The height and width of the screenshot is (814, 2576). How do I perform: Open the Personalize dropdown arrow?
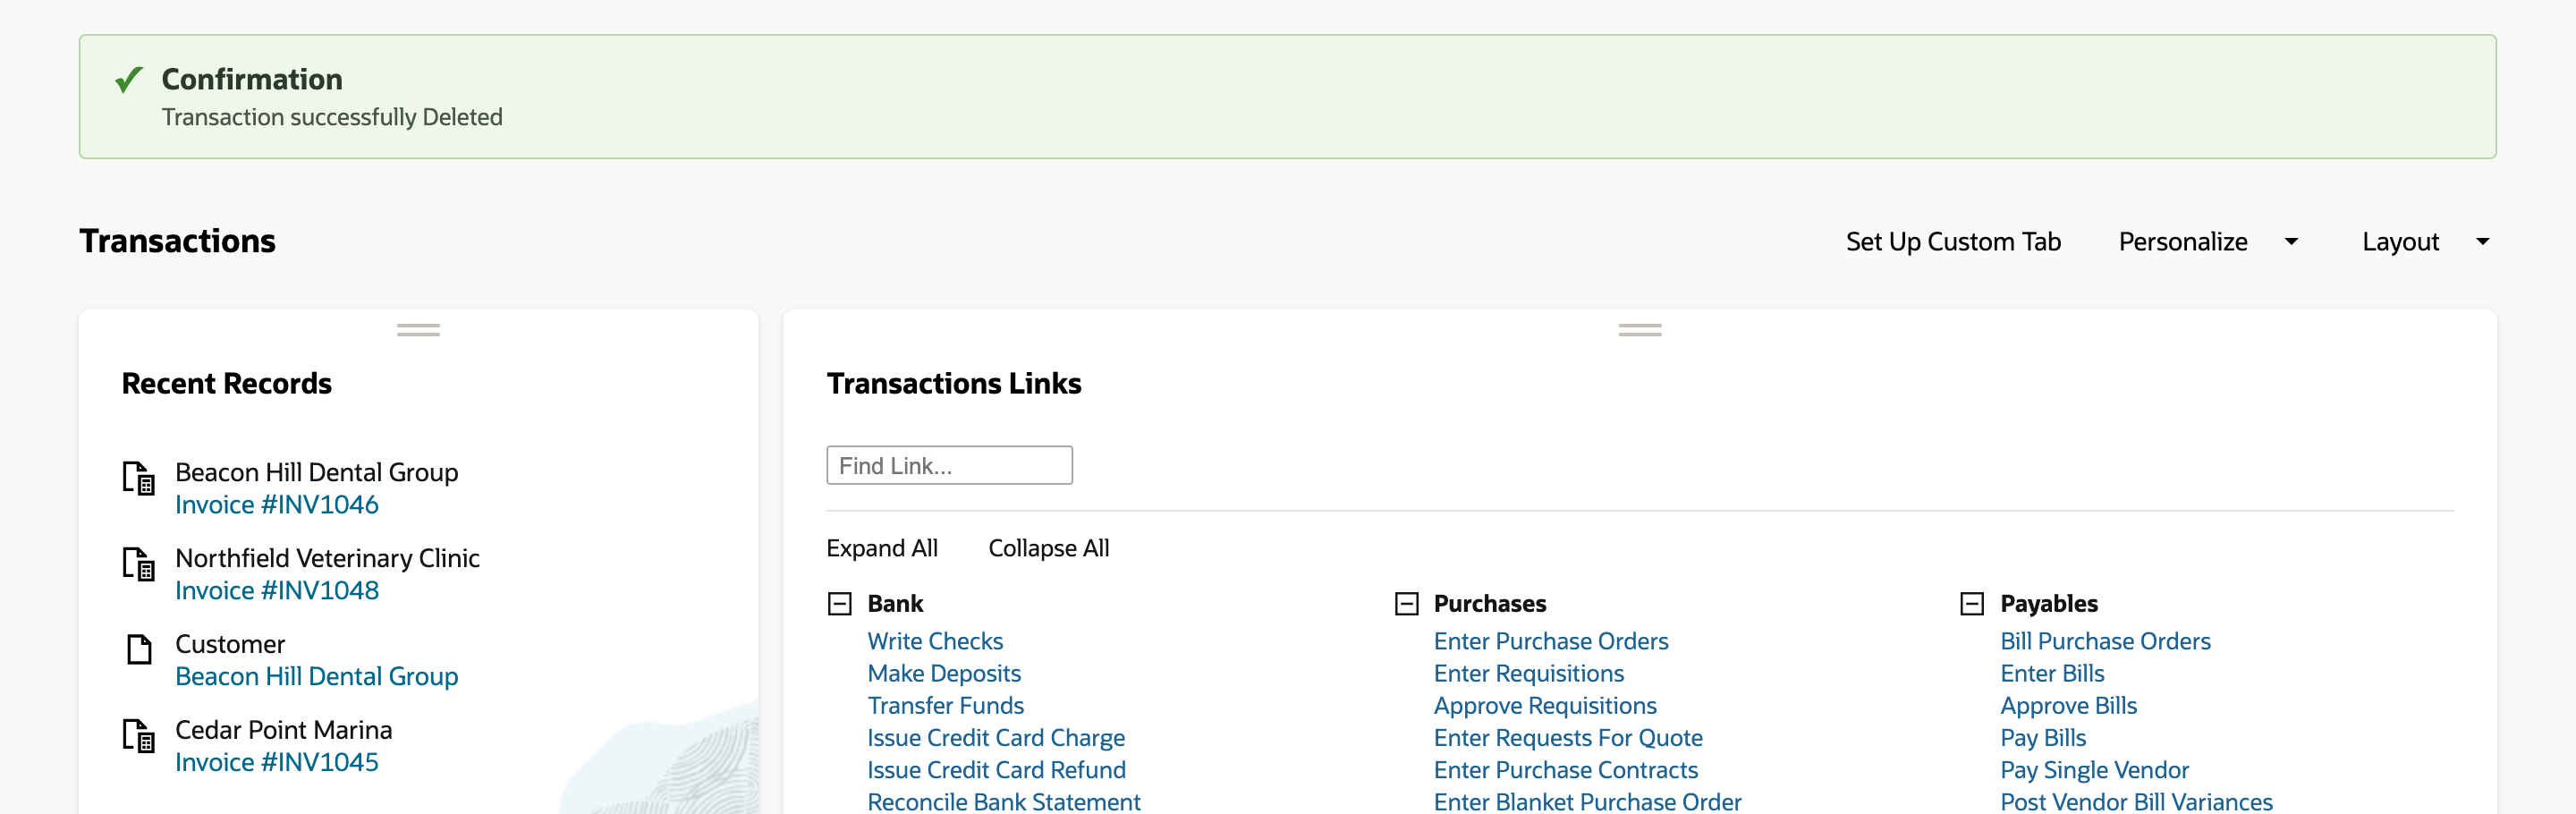[2292, 242]
